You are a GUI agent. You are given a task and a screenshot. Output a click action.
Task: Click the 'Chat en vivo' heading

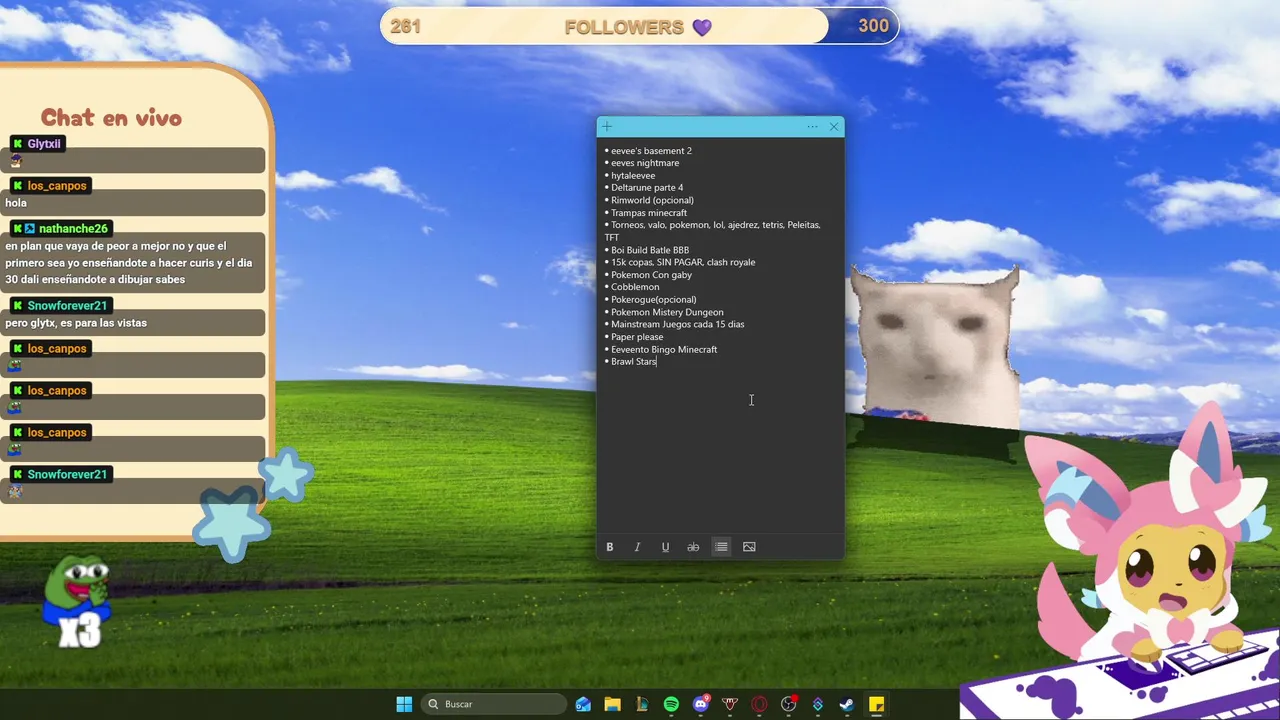coord(111,118)
